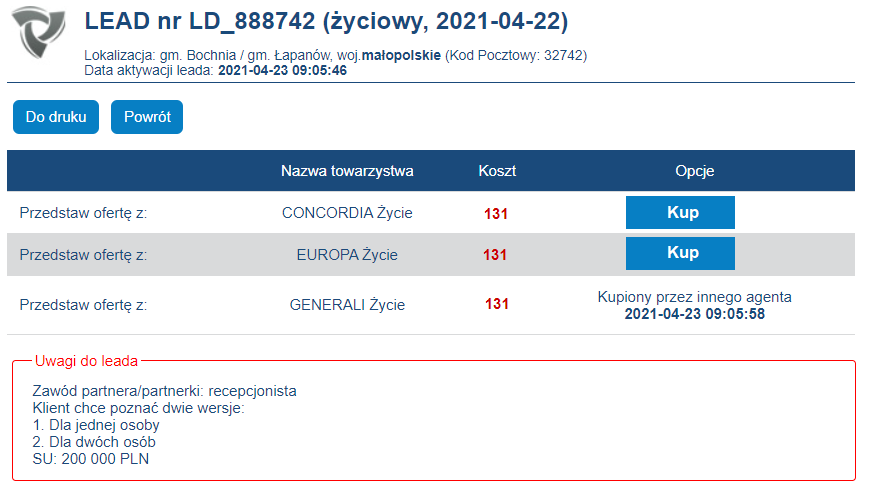Select the Opcje column header
The image size is (870, 490).
695,171
